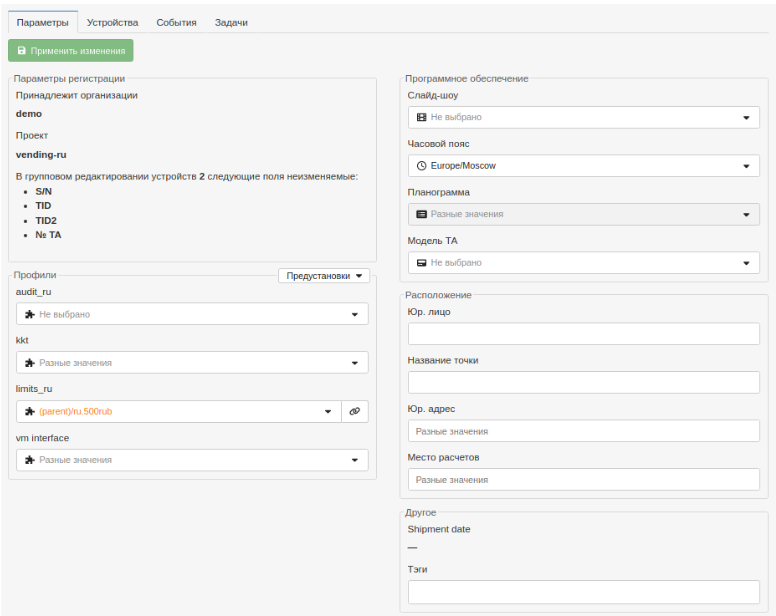Click the TID2 list item
This screenshot has height=616, width=776.
[46, 221]
